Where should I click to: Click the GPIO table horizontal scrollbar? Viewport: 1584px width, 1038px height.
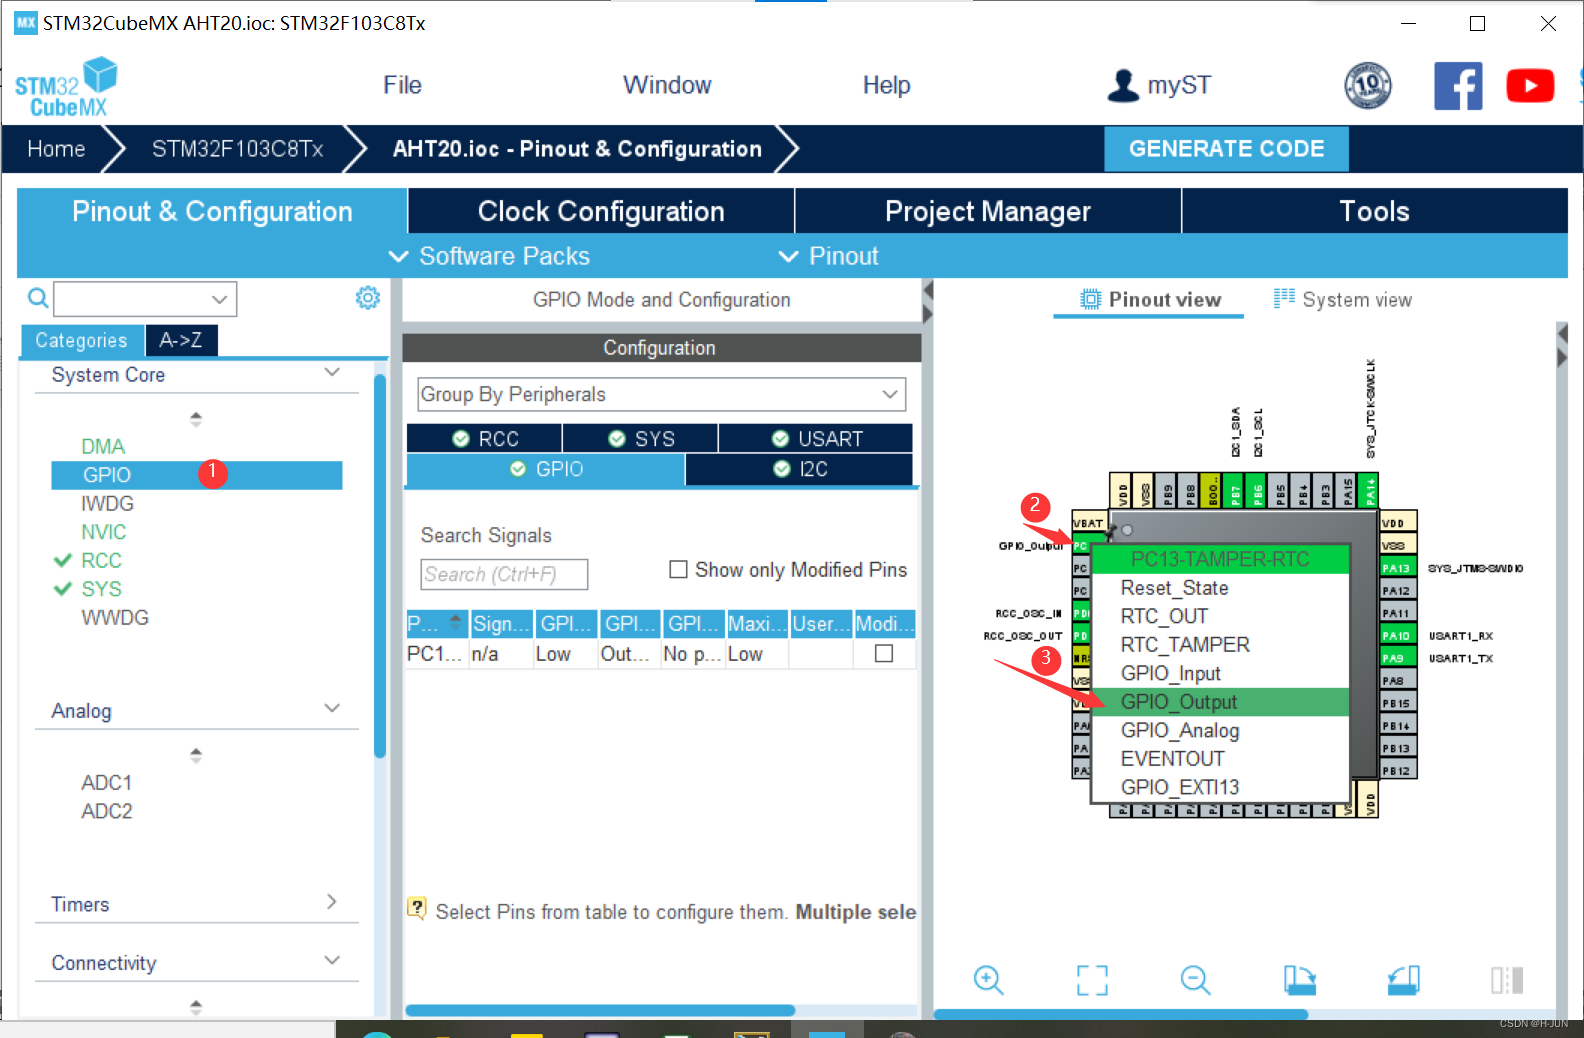(600, 1010)
